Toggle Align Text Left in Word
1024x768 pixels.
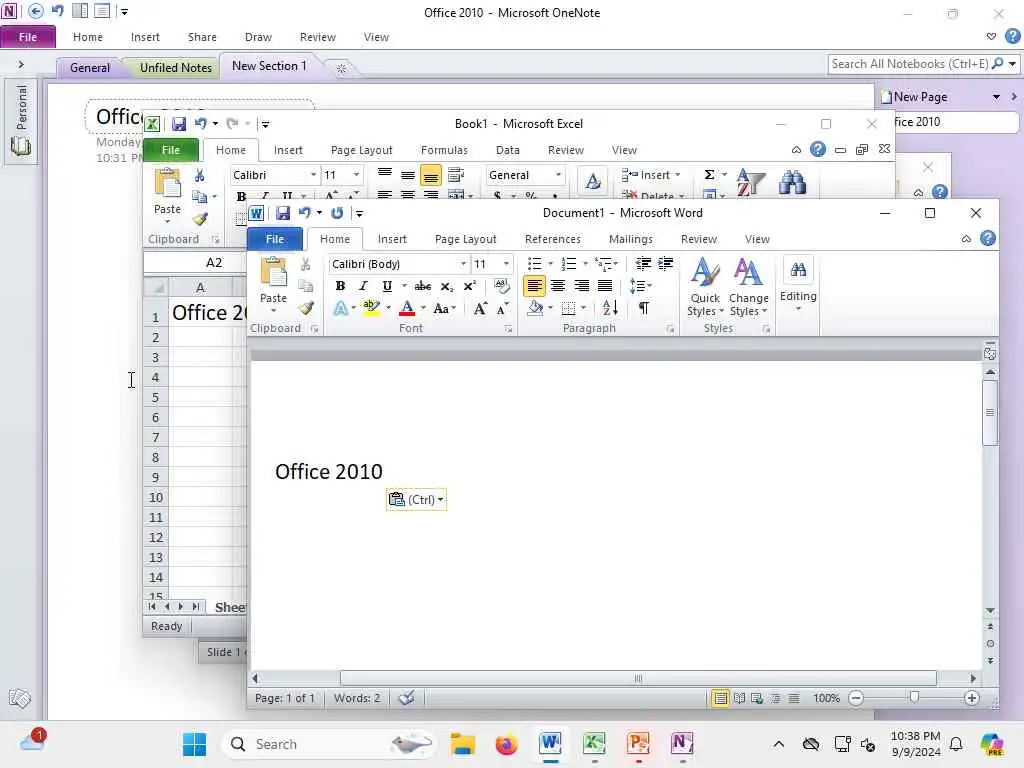pyautogui.click(x=534, y=286)
